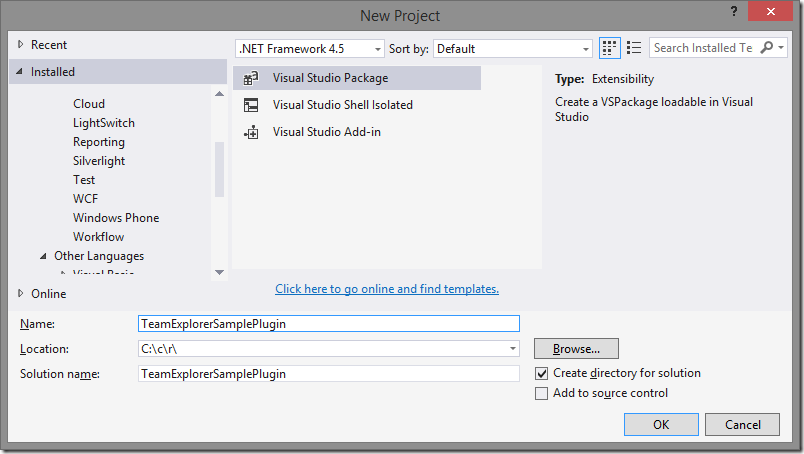
Task: Collapse the Other Languages tree node
Action: point(44,256)
